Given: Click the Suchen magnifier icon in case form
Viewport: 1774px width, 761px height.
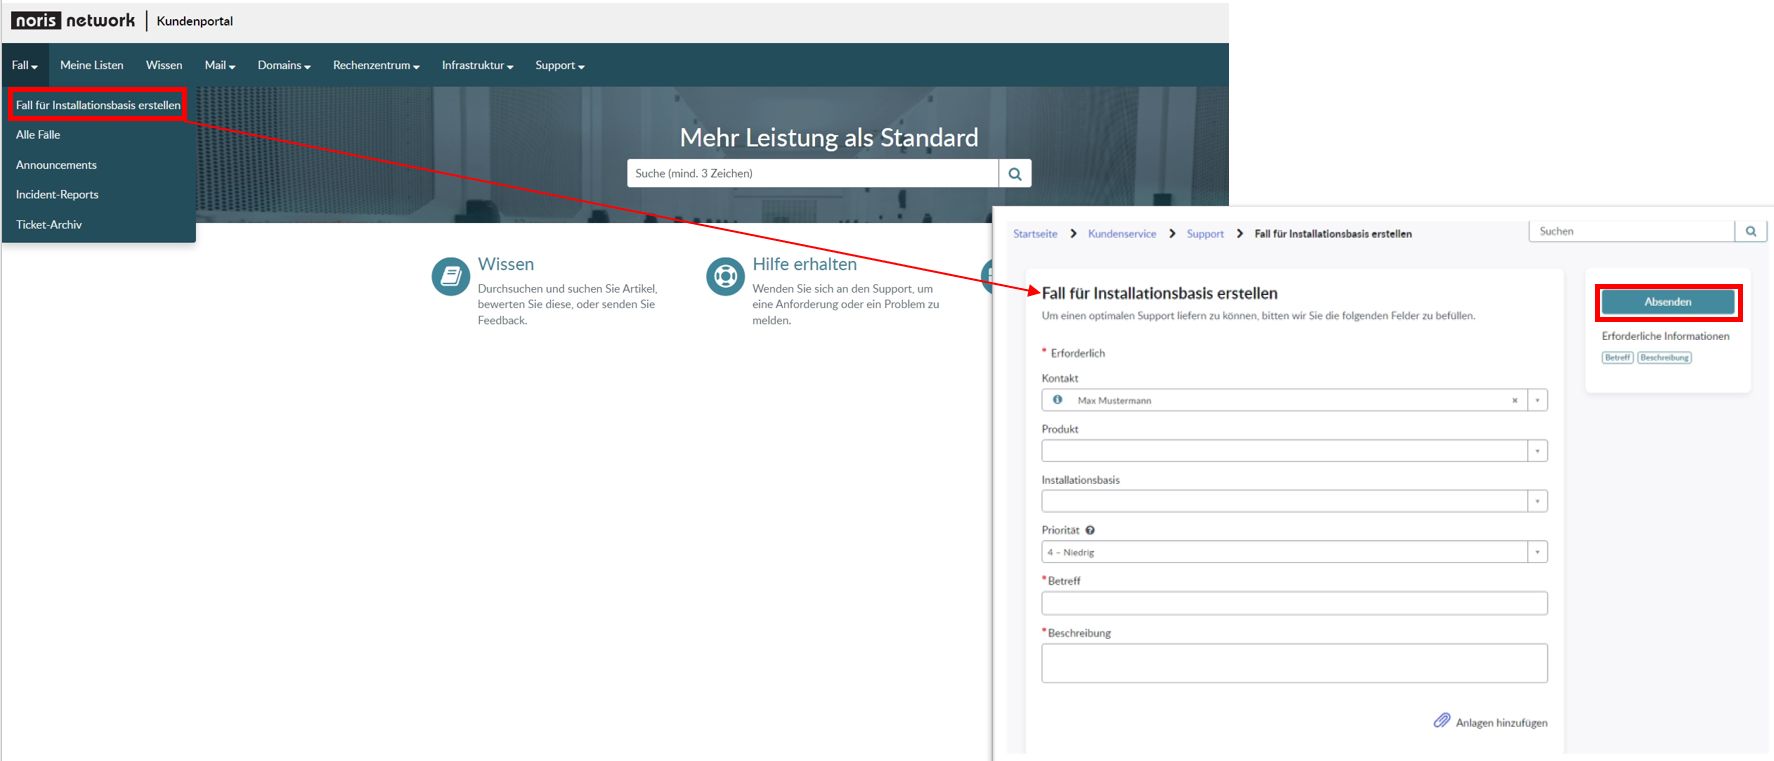Looking at the screenshot, I should click(1751, 231).
